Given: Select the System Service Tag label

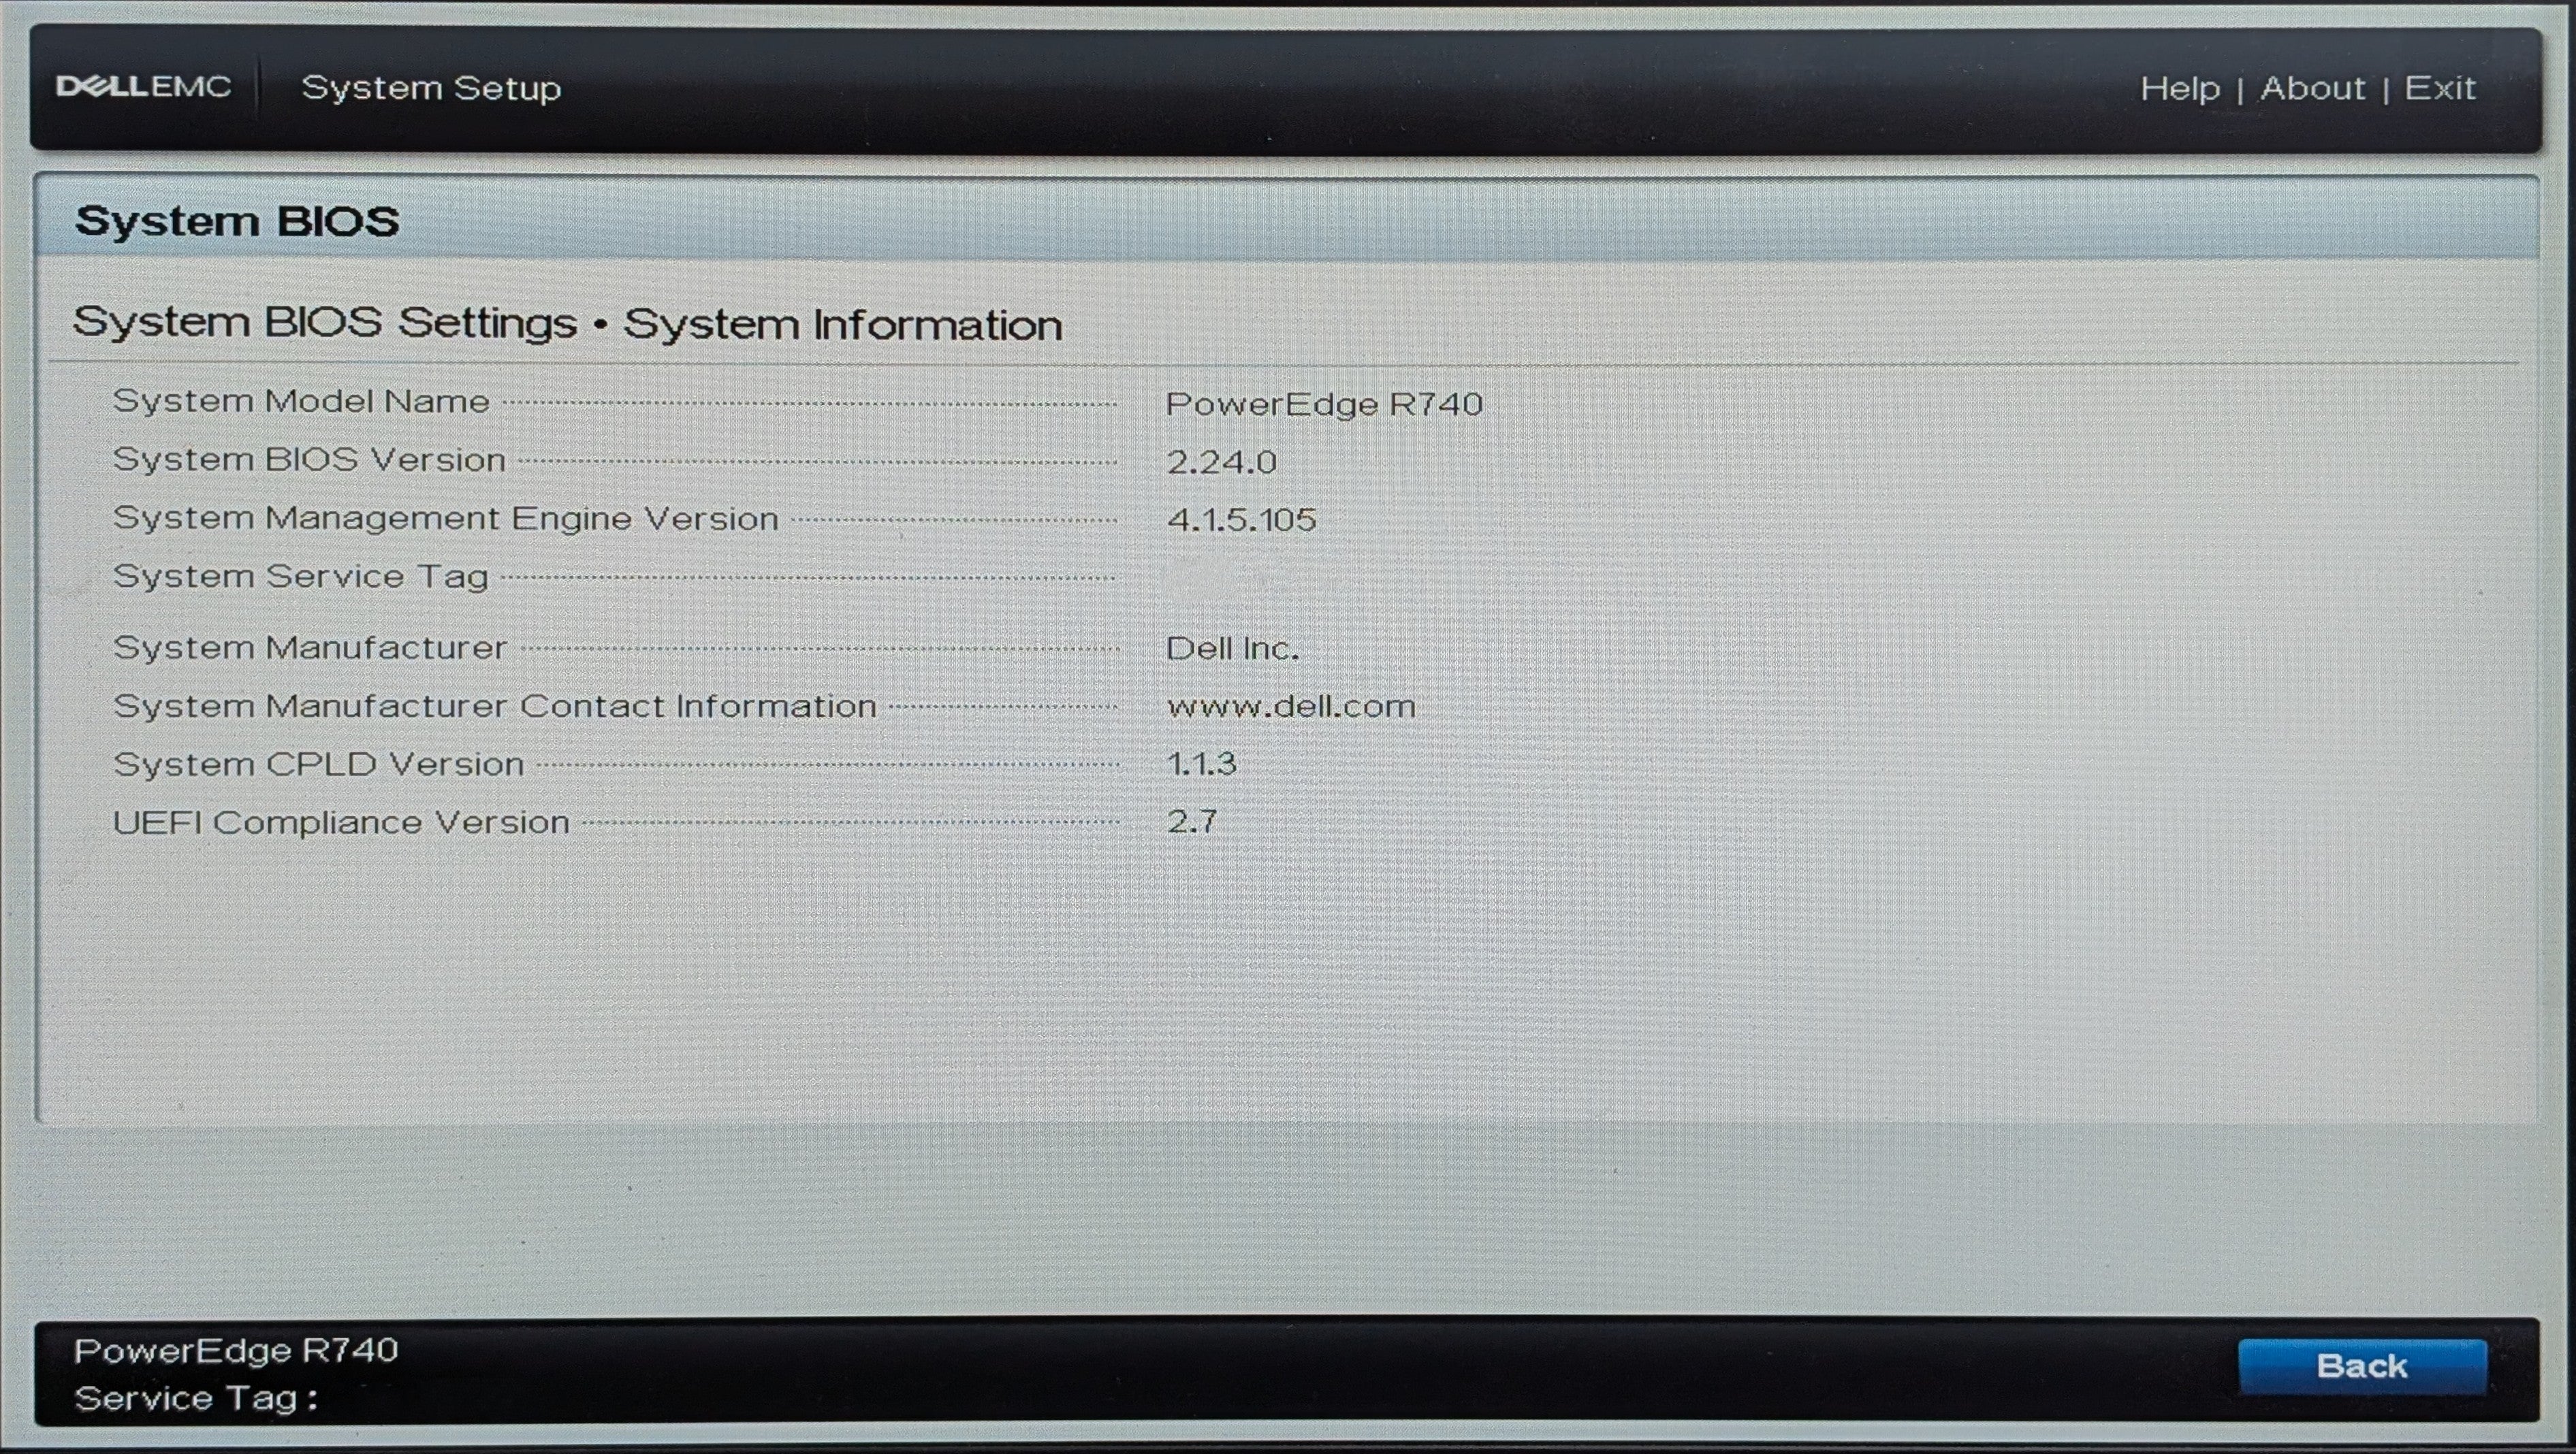Looking at the screenshot, I should pos(301,577).
